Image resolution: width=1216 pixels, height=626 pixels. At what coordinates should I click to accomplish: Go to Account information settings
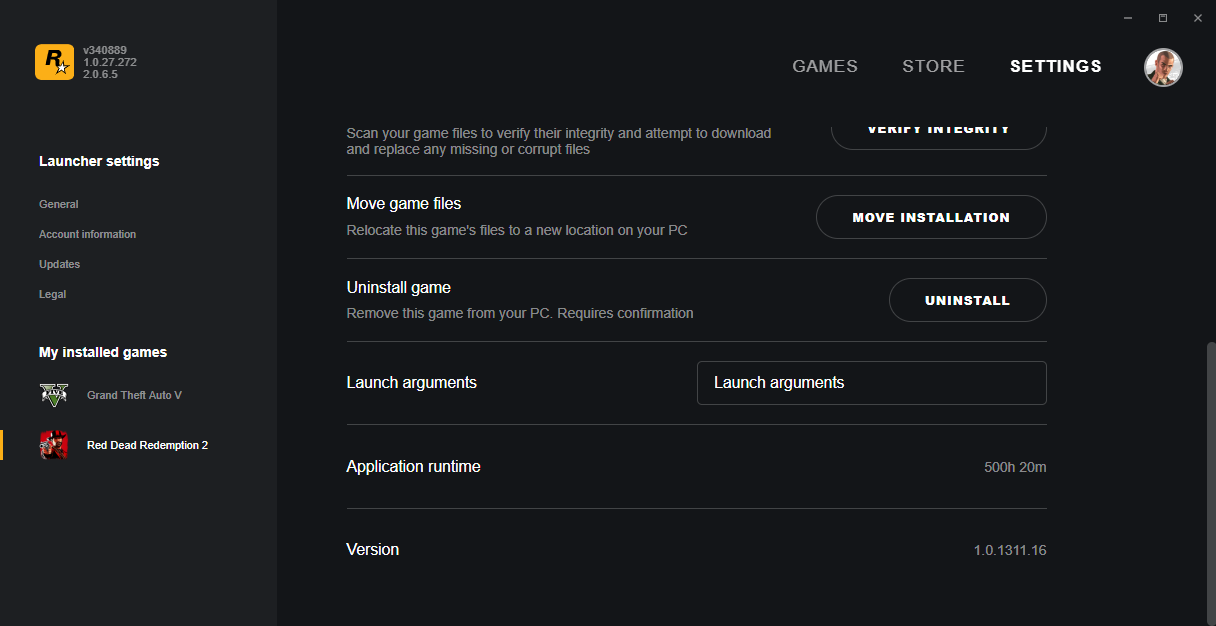pyautogui.click(x=87, y=234)
